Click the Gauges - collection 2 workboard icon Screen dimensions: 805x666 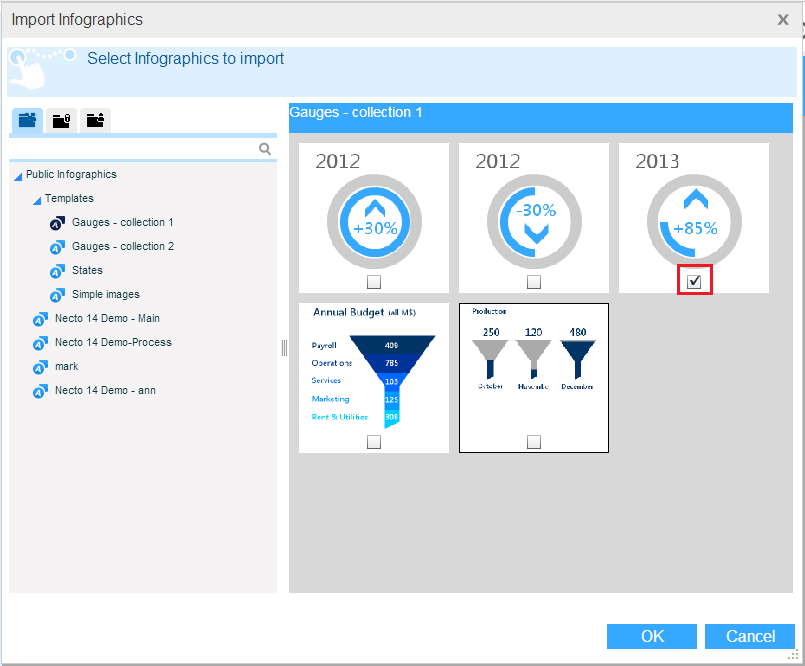(58, 247)
